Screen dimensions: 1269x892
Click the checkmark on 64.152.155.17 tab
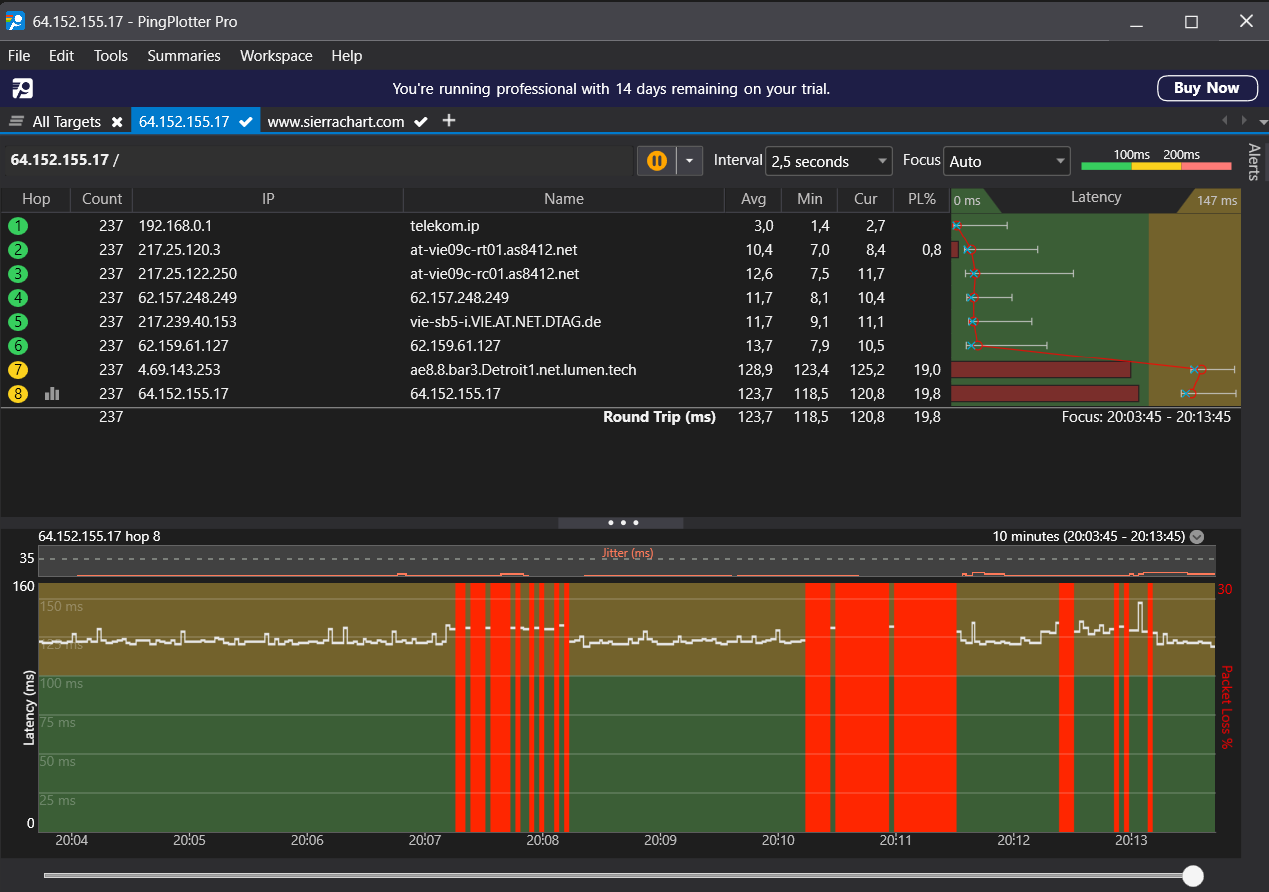click(246, 121)
